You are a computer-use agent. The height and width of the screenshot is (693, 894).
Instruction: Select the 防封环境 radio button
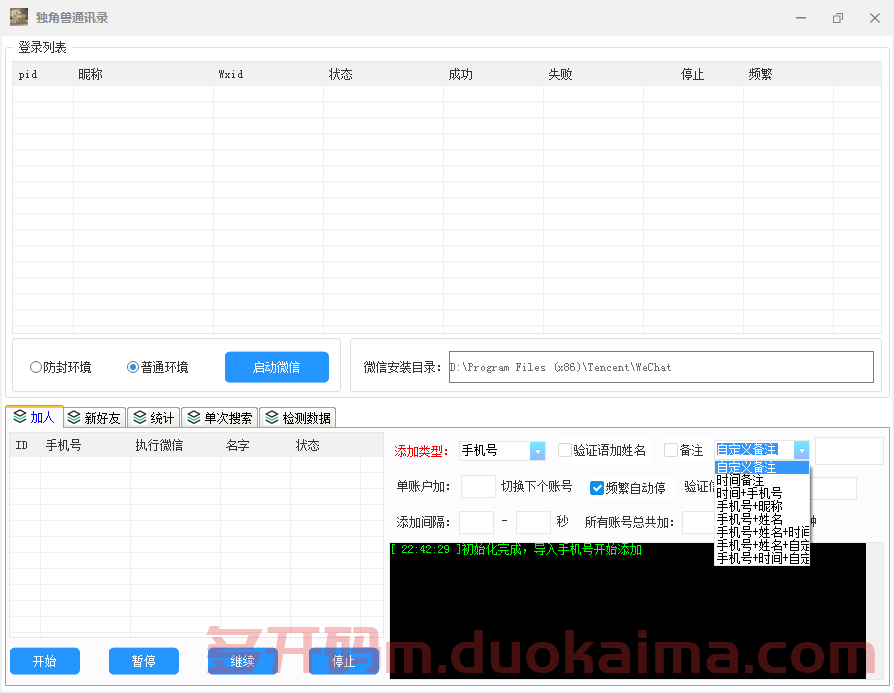pos(35,366)
